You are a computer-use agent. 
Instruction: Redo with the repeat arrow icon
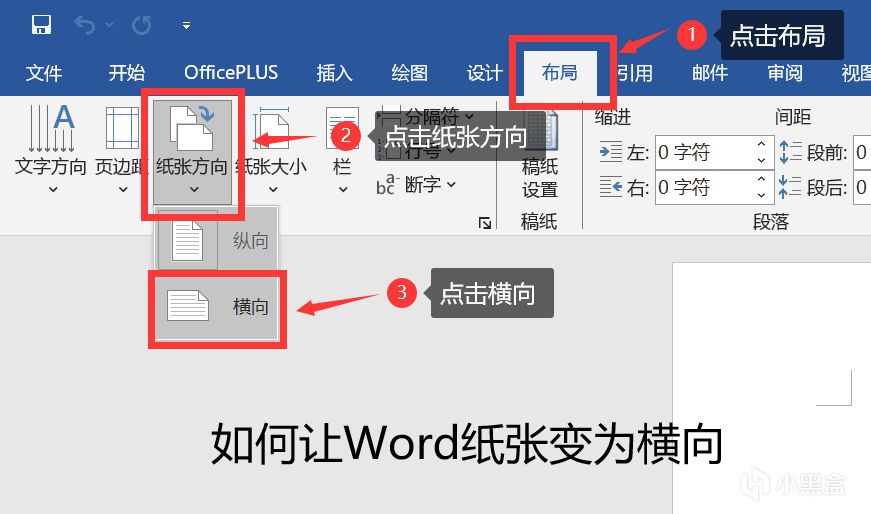[142, 25]
